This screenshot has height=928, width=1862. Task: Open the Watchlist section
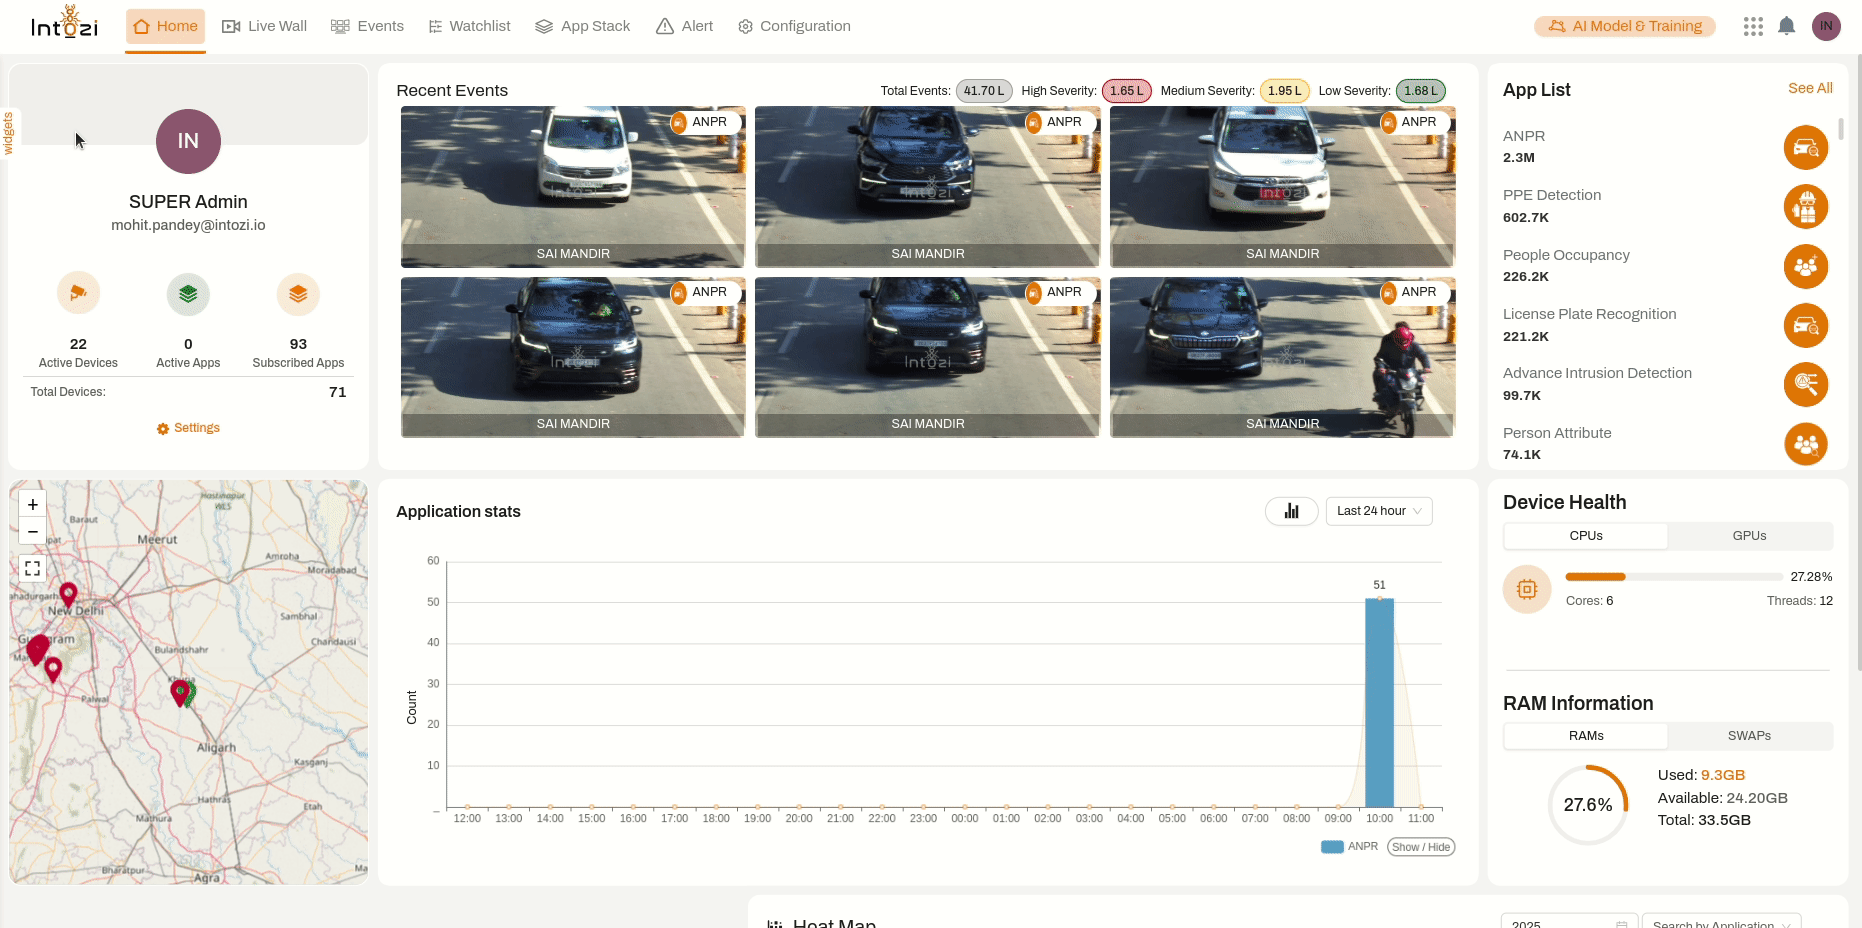(x=469, y=26)
